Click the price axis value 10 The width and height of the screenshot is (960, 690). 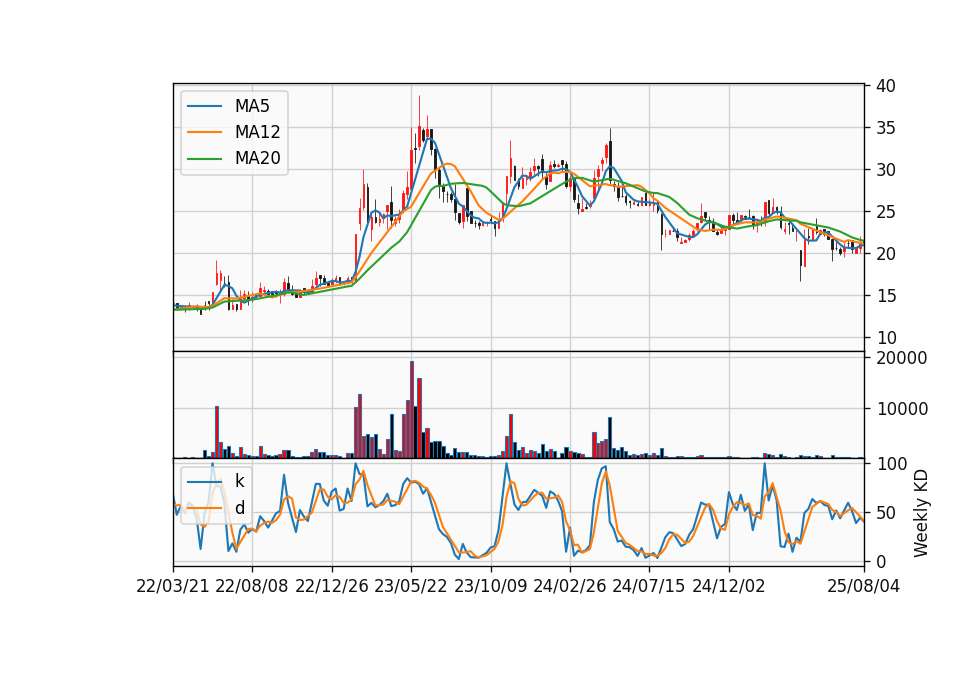885,338
